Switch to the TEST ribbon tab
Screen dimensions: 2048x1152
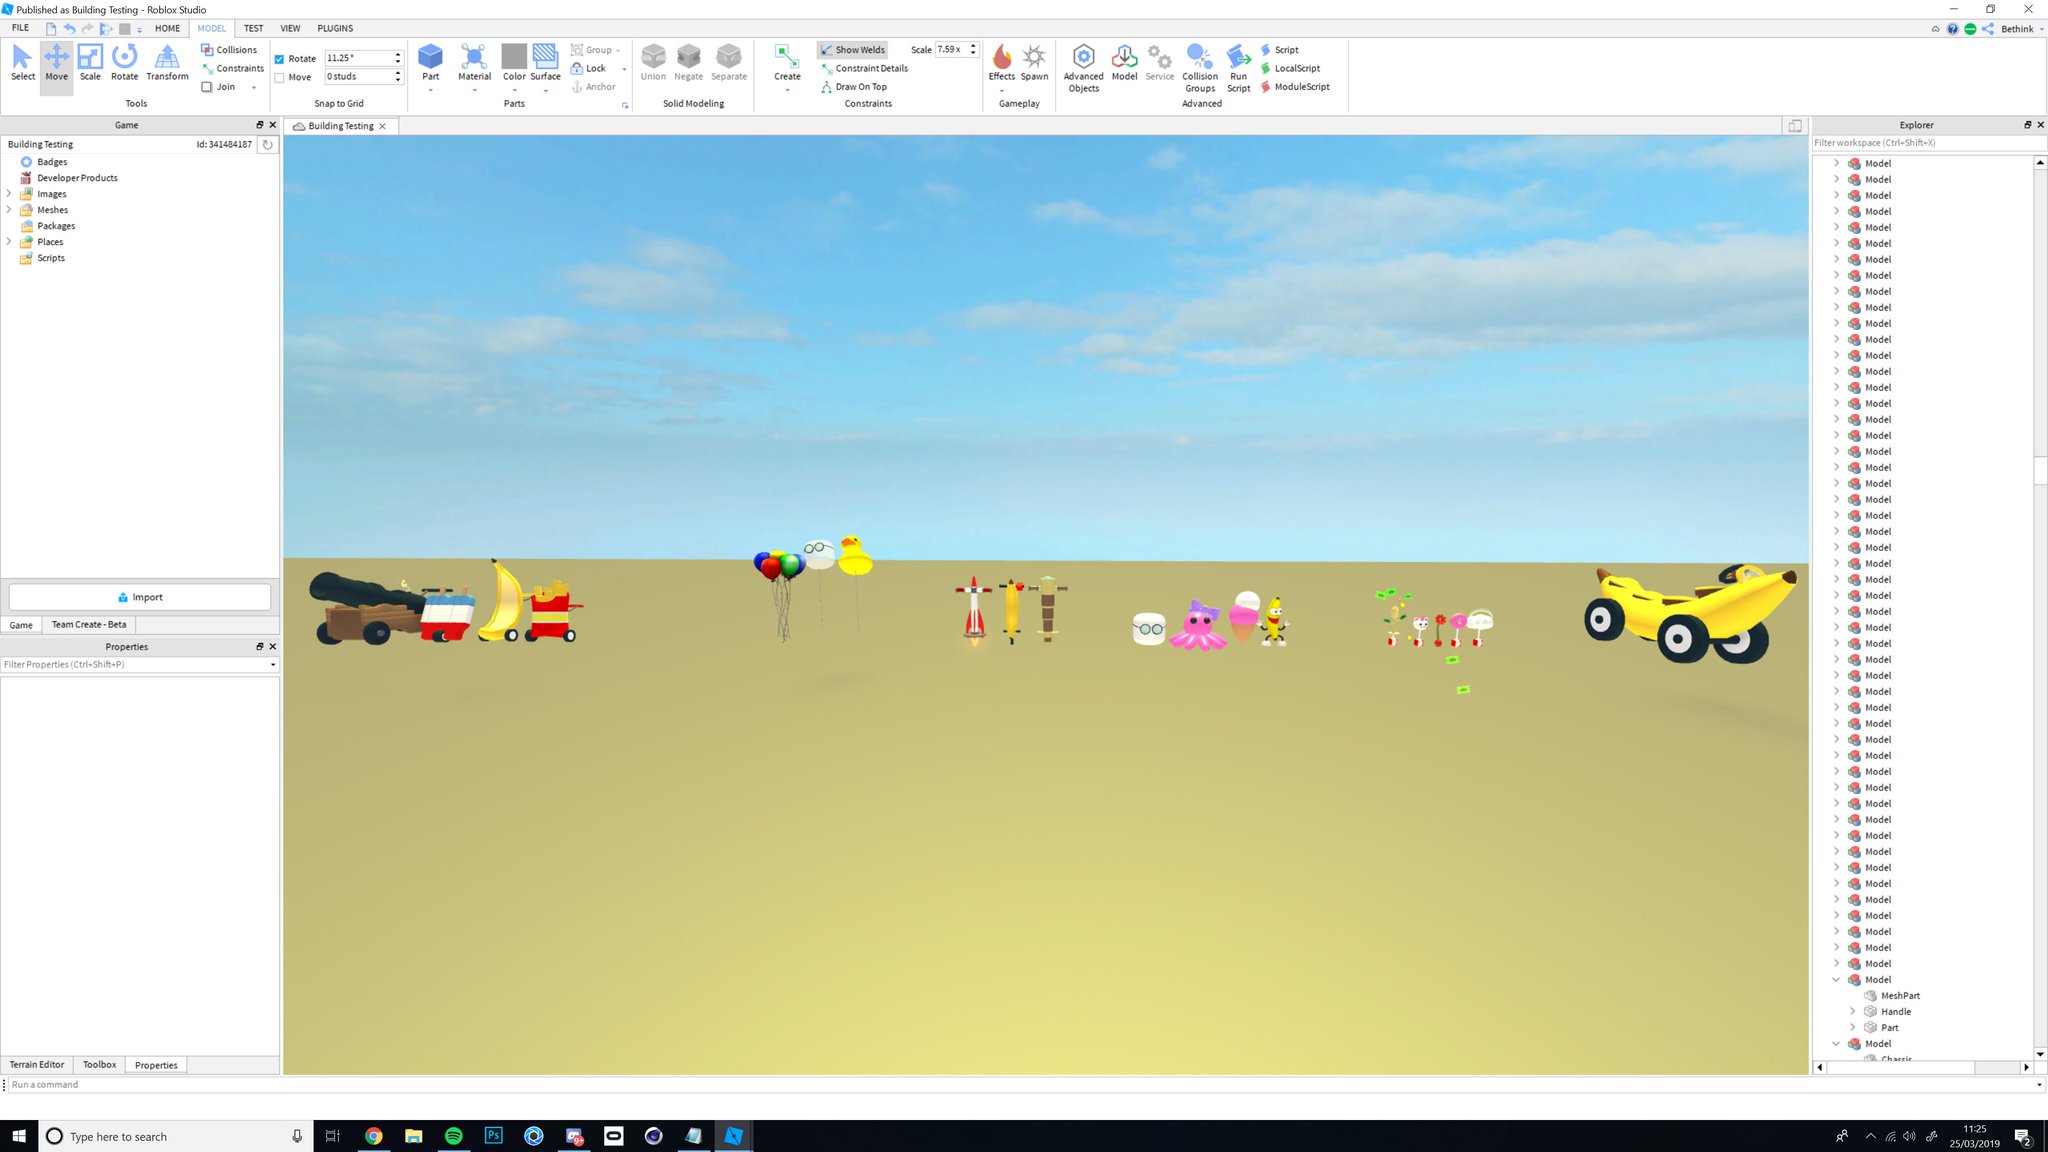[253, 28]
